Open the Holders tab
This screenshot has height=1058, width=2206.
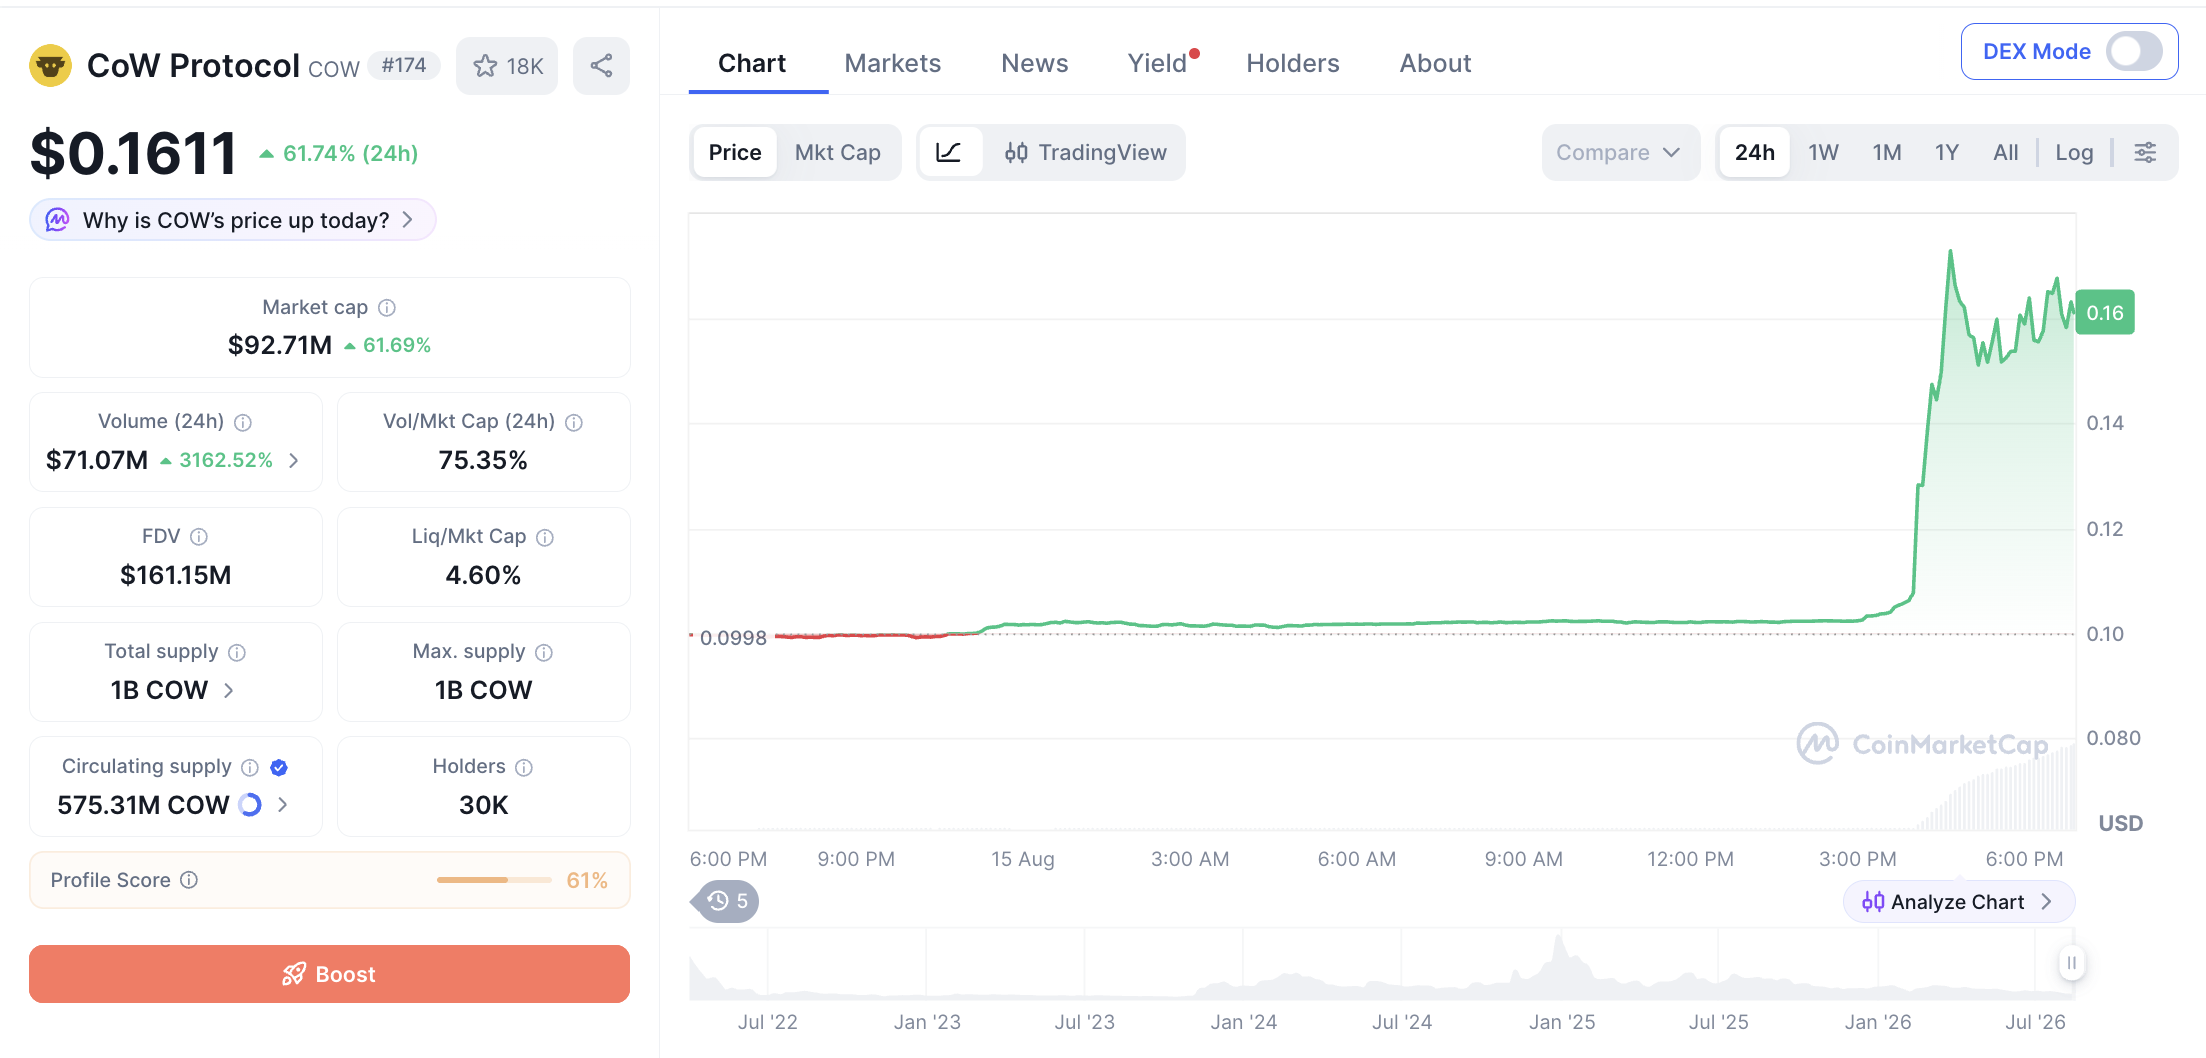pos(1293,63)
